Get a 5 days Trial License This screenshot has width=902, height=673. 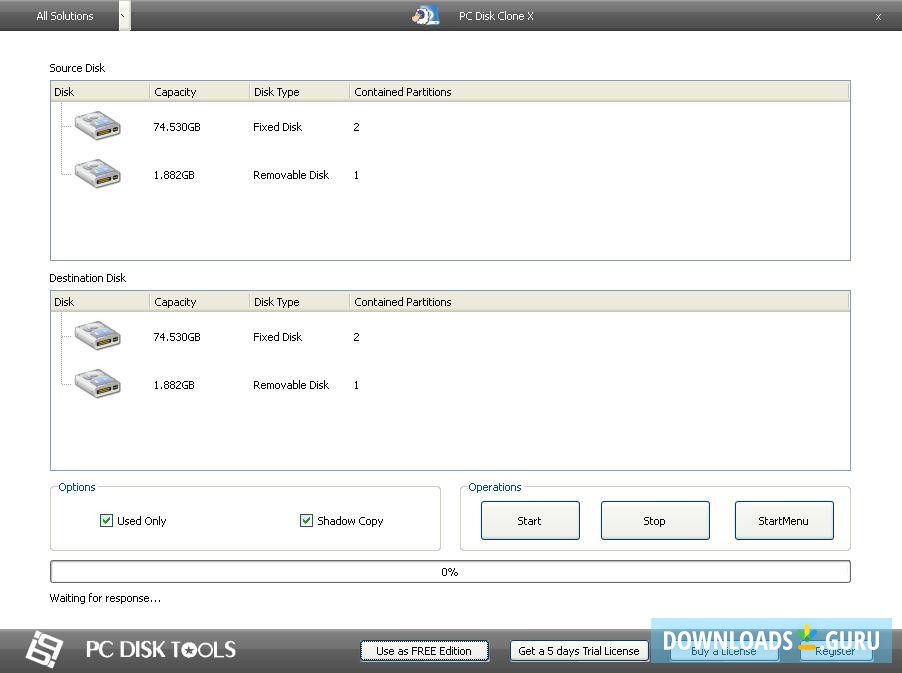tap(579, 651)
